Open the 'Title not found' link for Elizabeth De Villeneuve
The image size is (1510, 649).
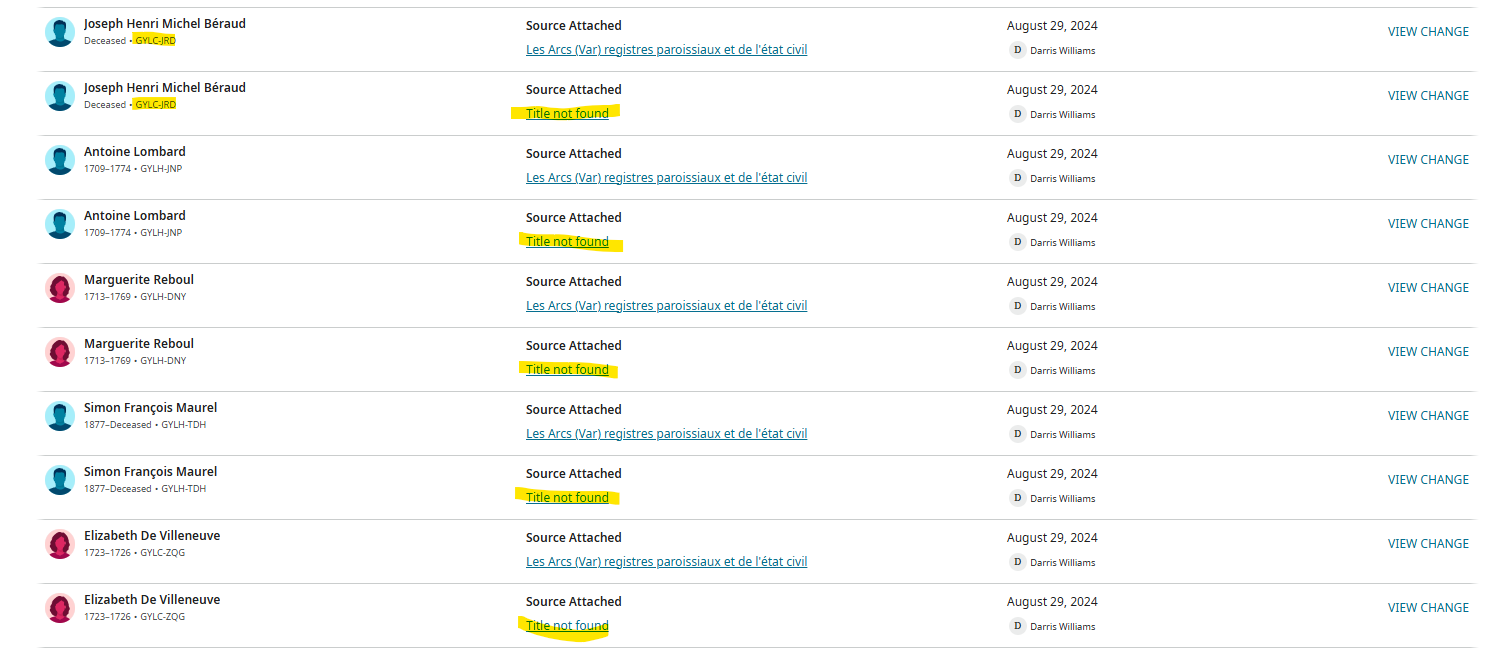point(567,626)
